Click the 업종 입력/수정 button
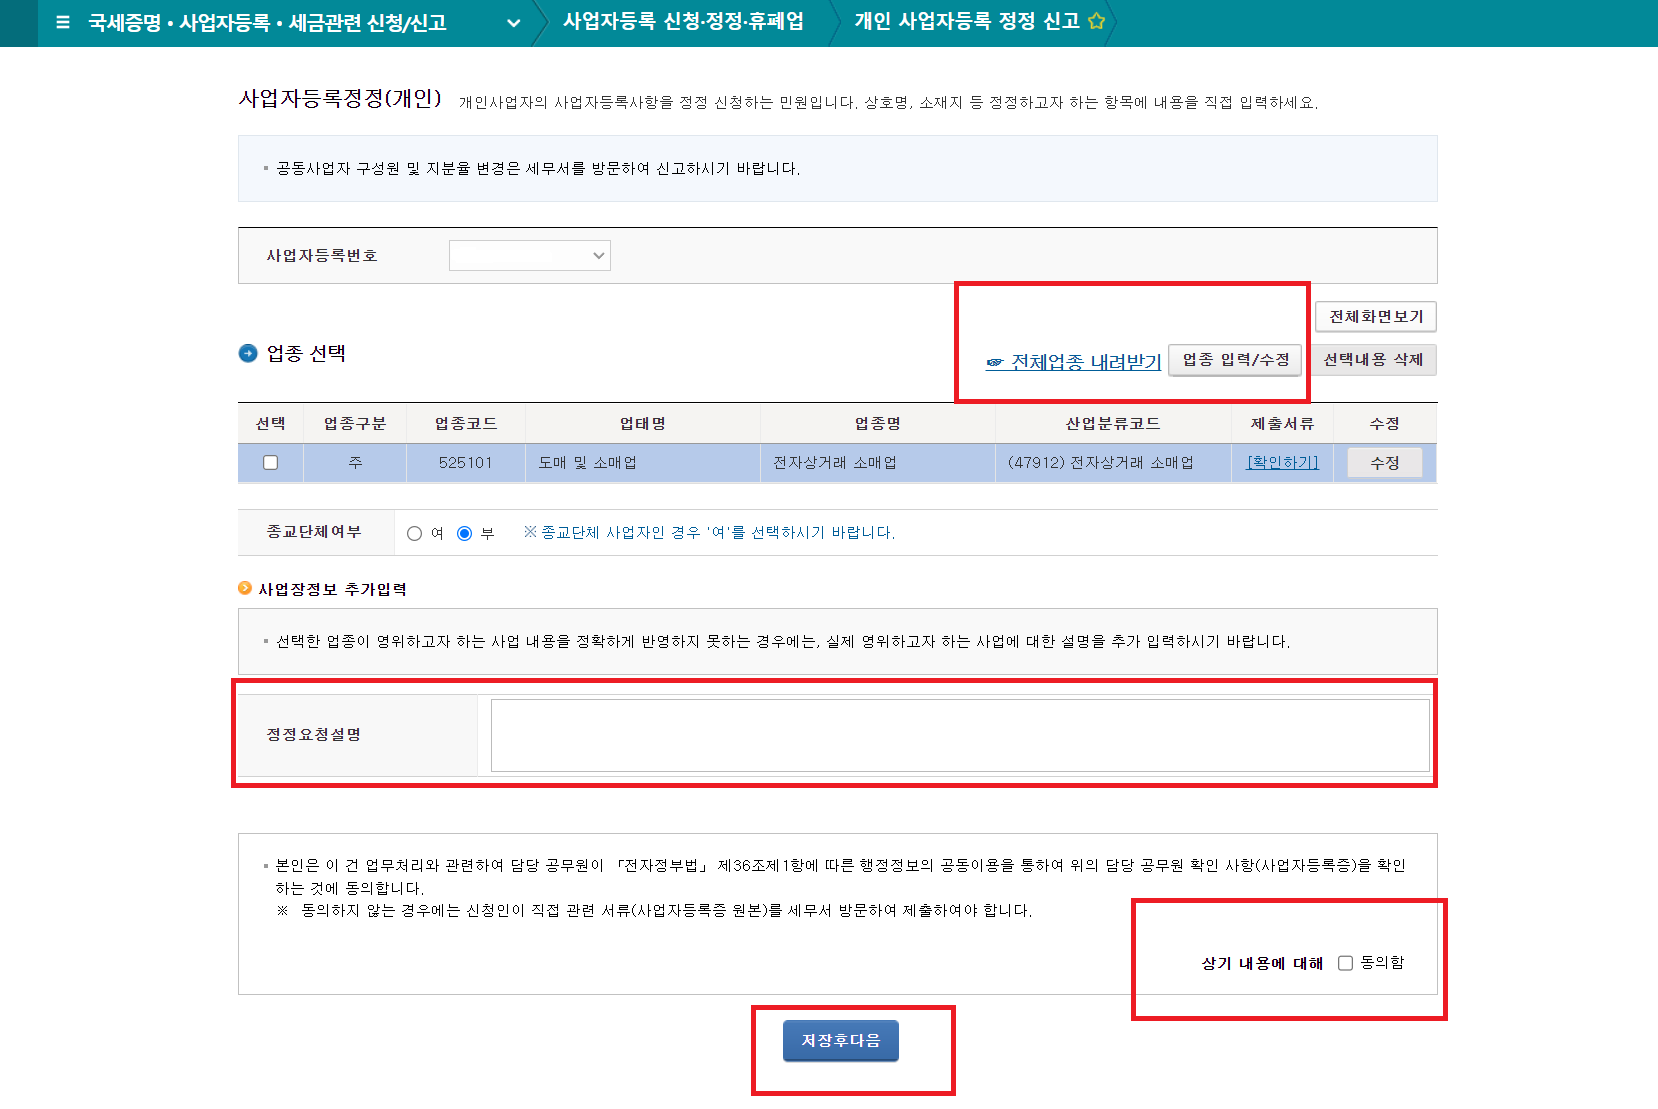Screen dimensions: 1658x1109 tap(1236, 359)
